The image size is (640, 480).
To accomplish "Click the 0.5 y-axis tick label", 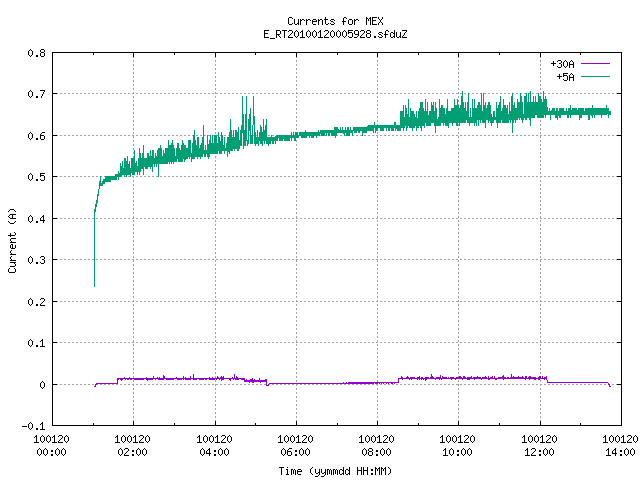I will click(36, 177).
